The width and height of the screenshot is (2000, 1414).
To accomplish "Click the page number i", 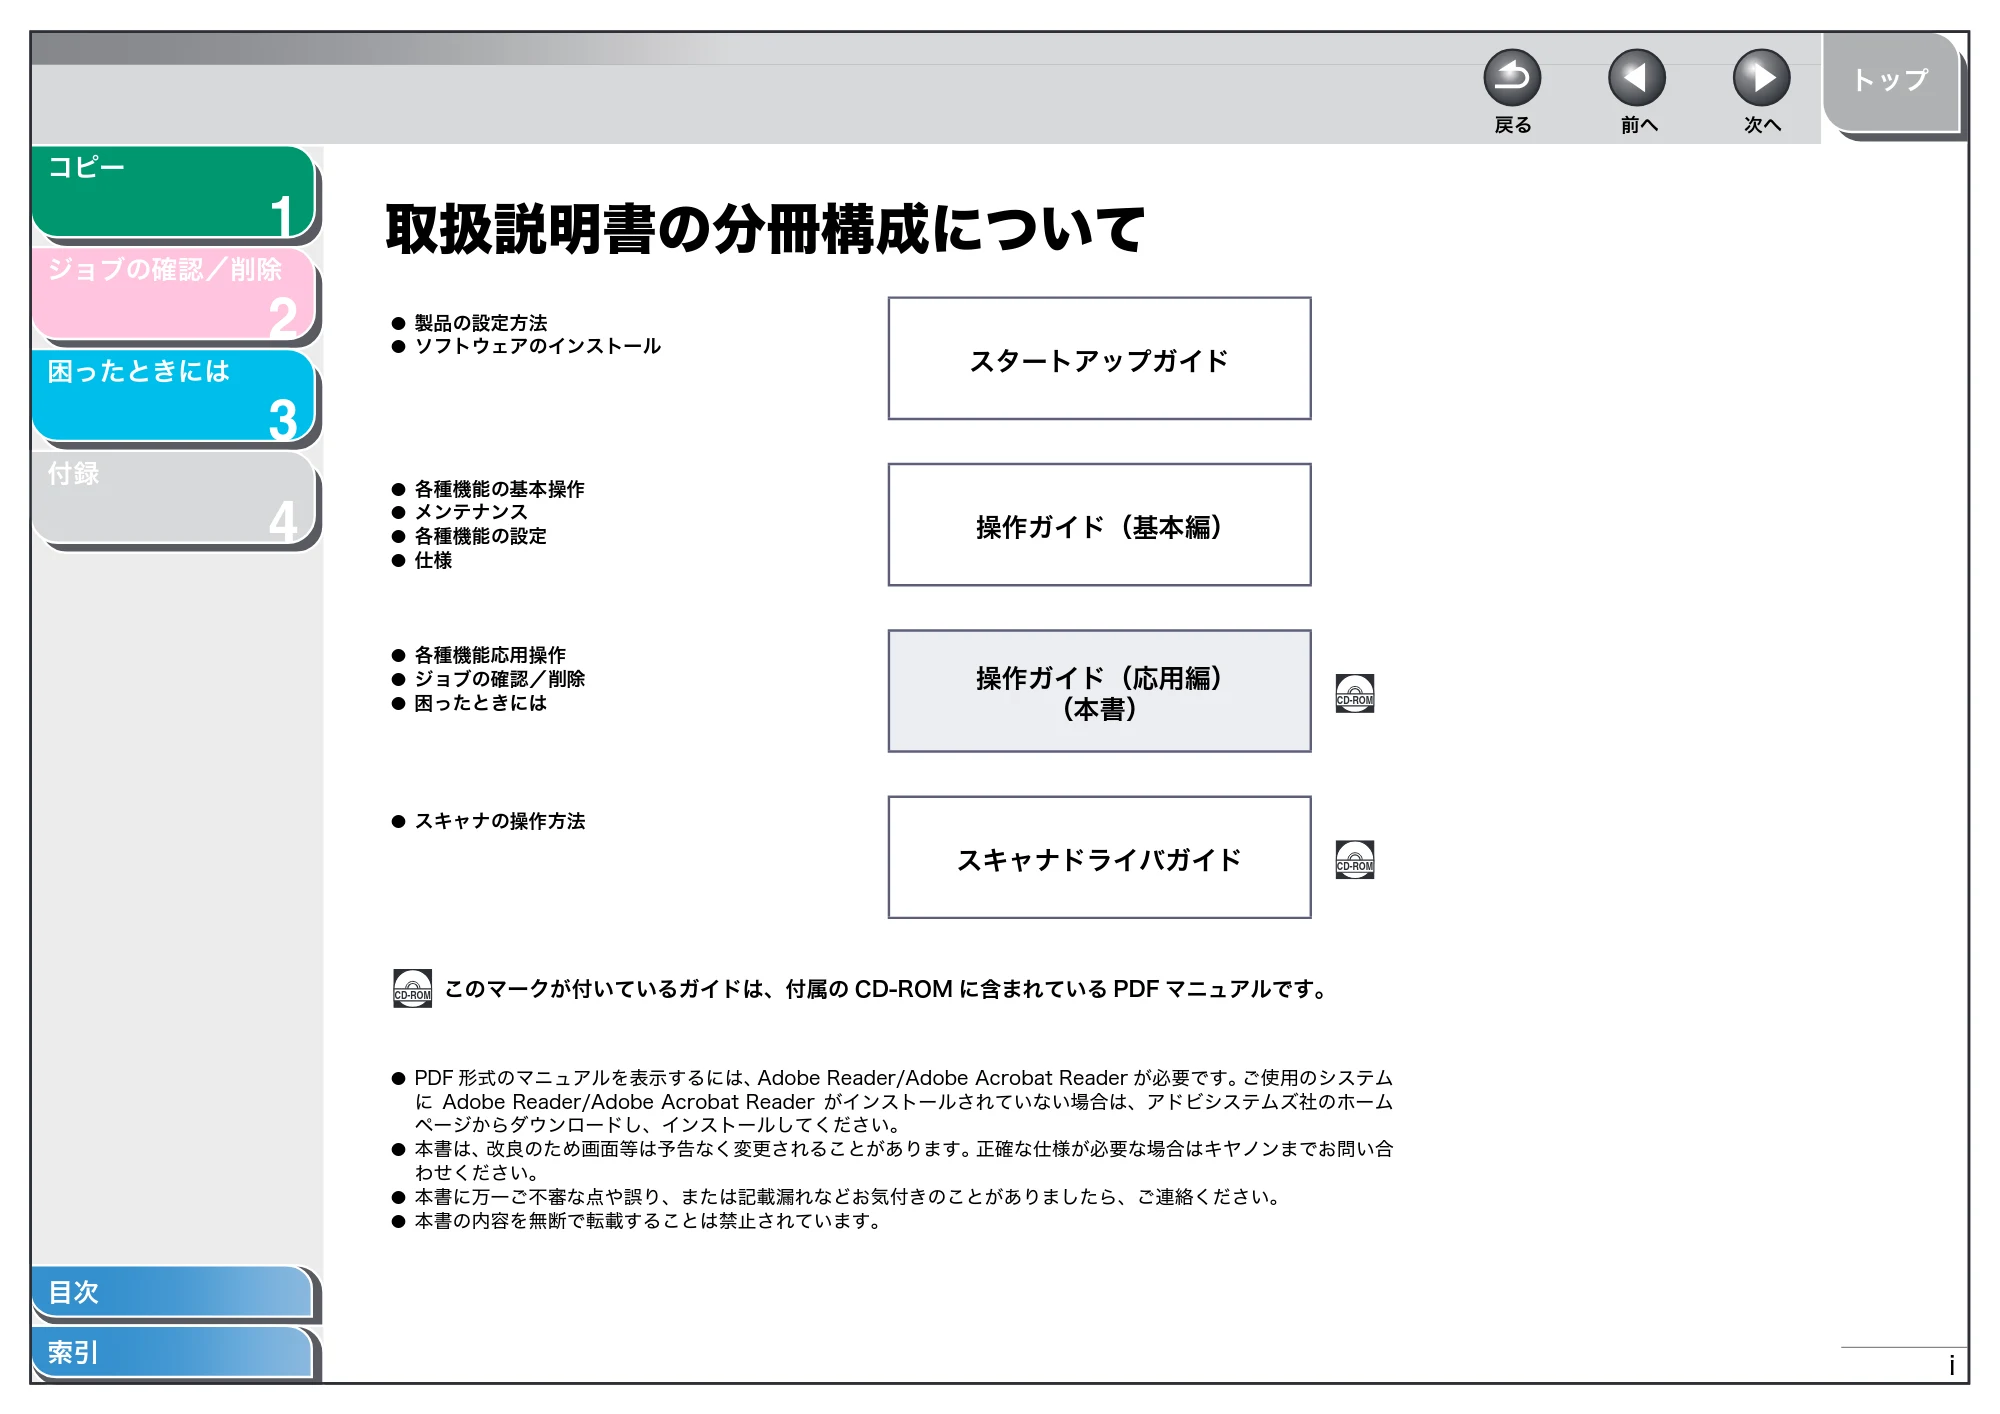I will point(1951,1366).
